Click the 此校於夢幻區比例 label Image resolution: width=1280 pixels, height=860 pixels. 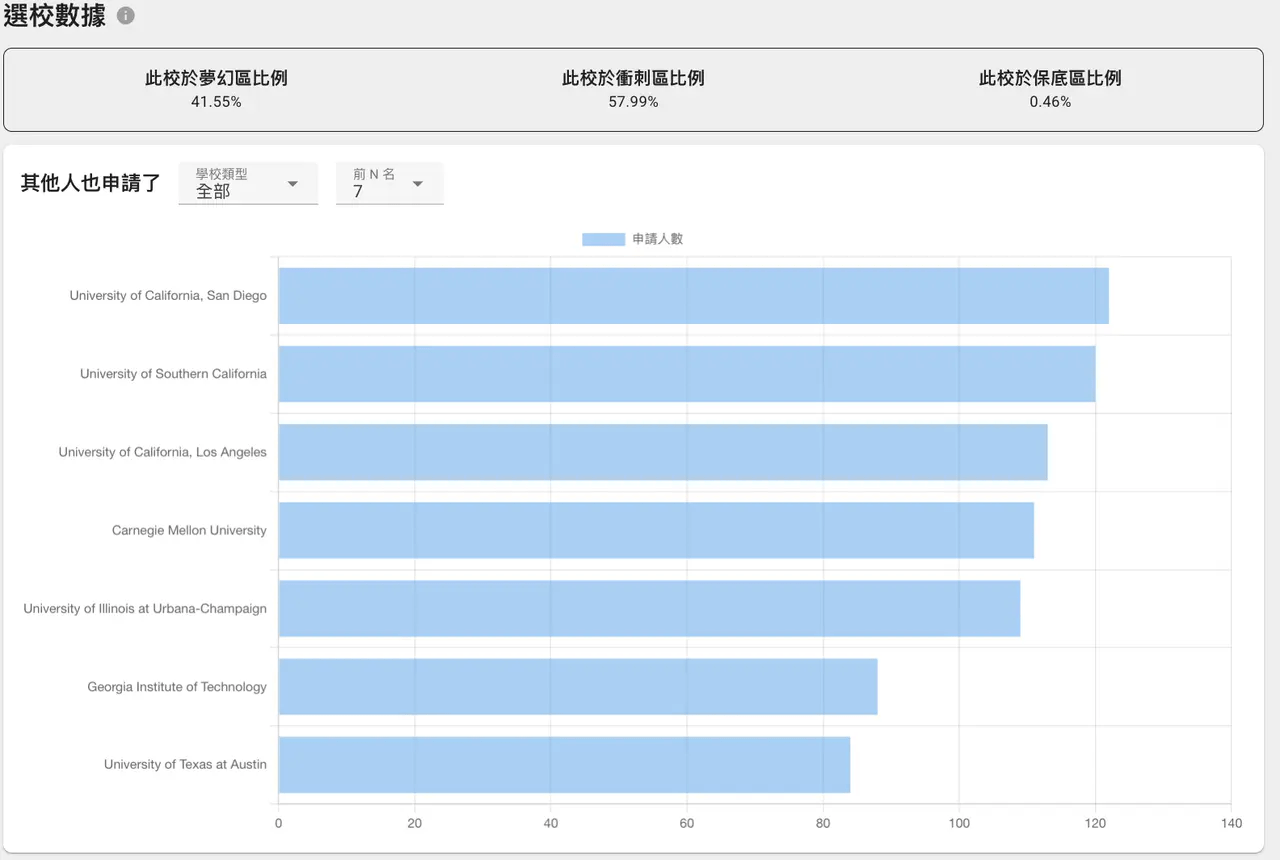coord(216,78)
